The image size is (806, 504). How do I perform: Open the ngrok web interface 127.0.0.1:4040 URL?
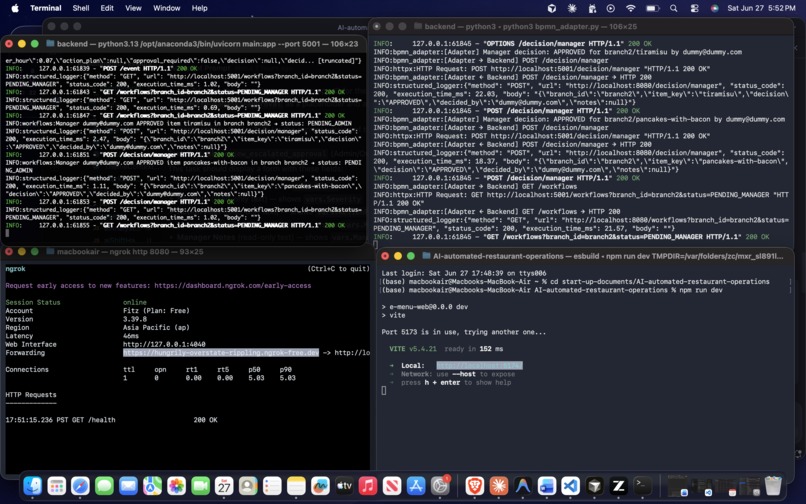(164, 345)
